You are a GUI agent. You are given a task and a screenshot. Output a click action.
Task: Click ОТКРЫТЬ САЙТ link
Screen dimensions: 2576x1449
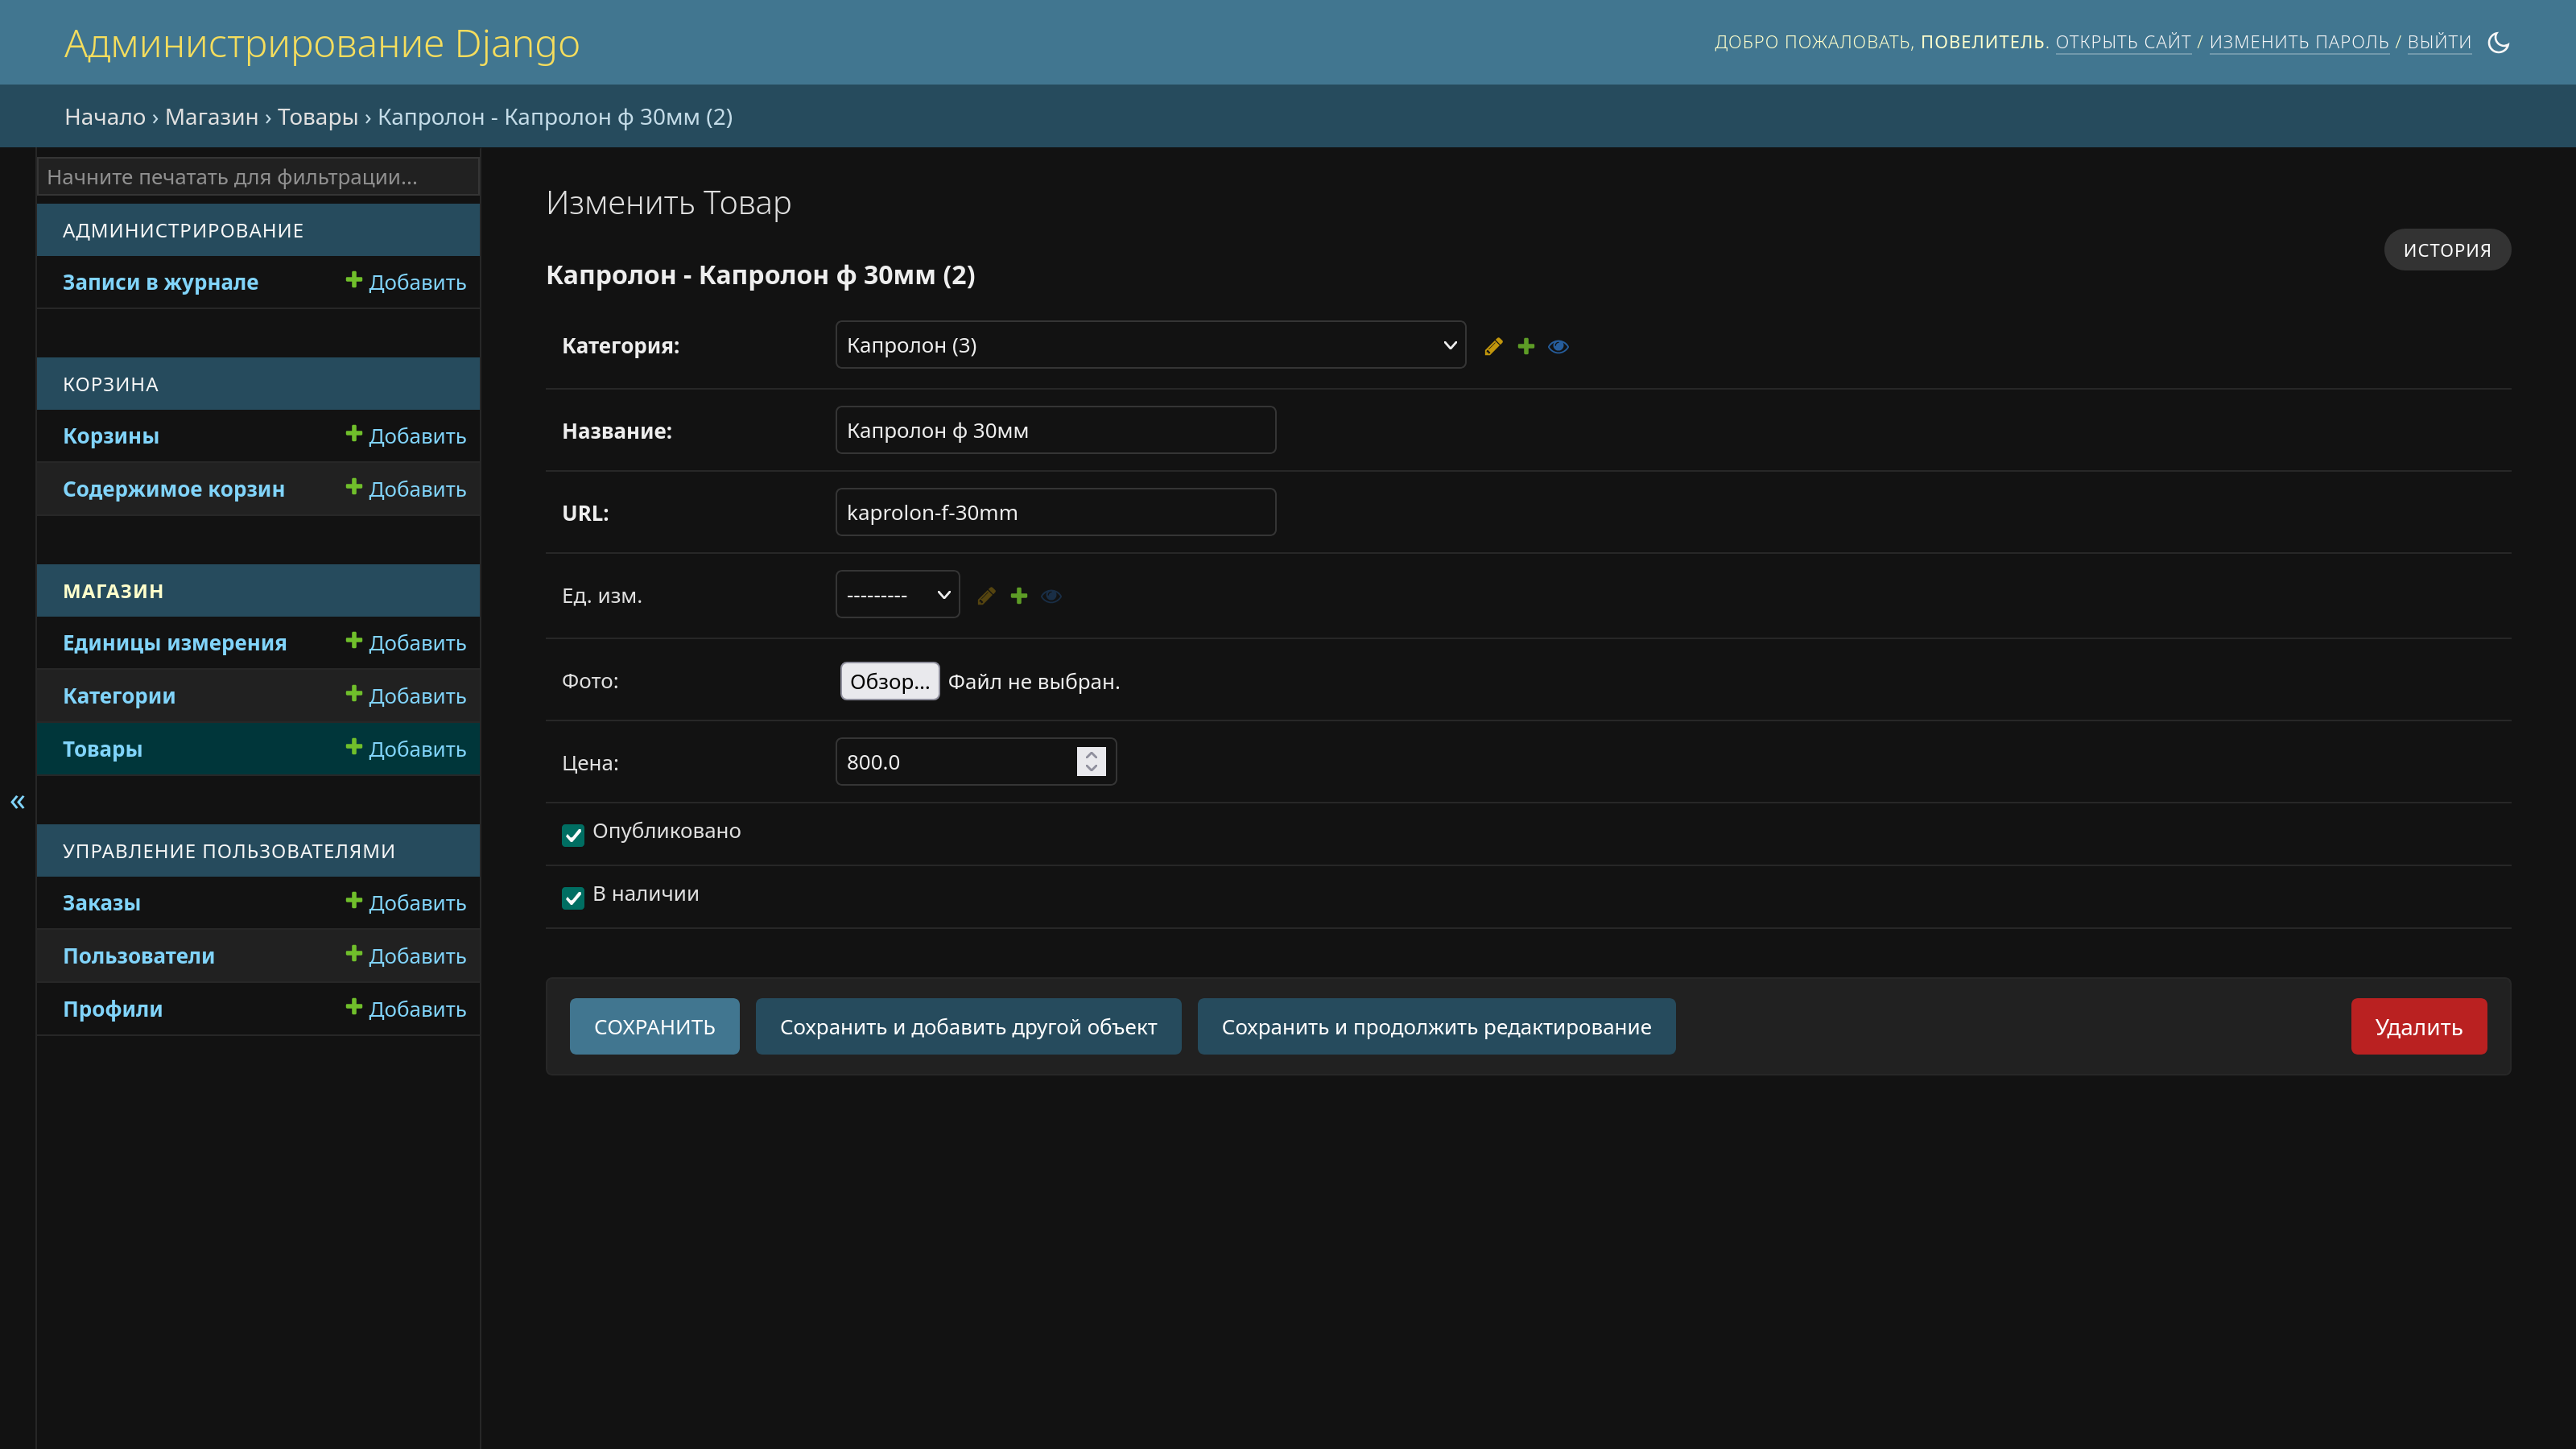[2123, 42]
